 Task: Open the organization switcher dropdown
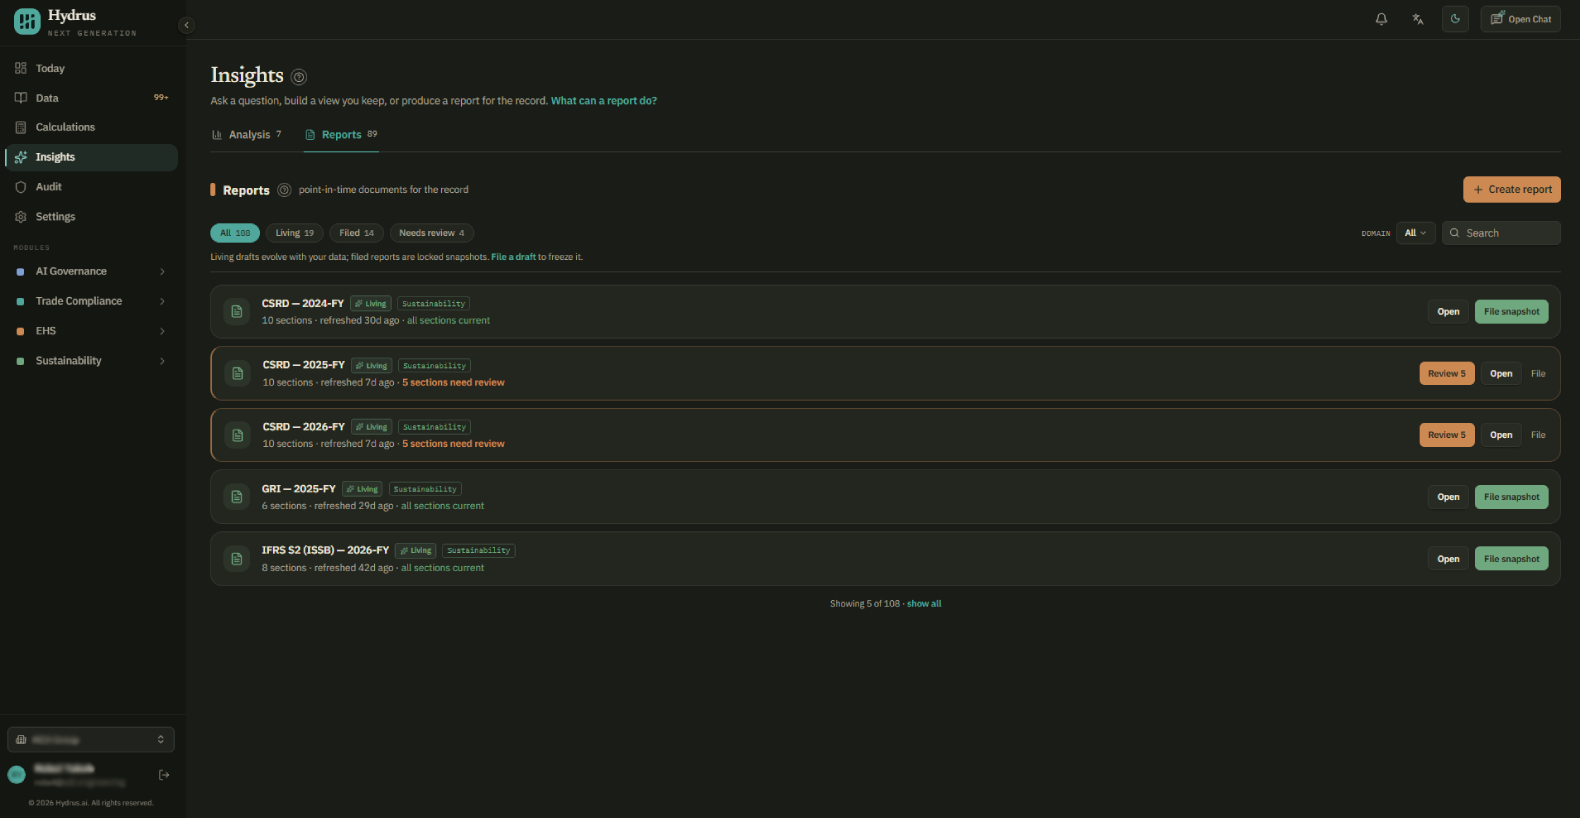(91, 740)
